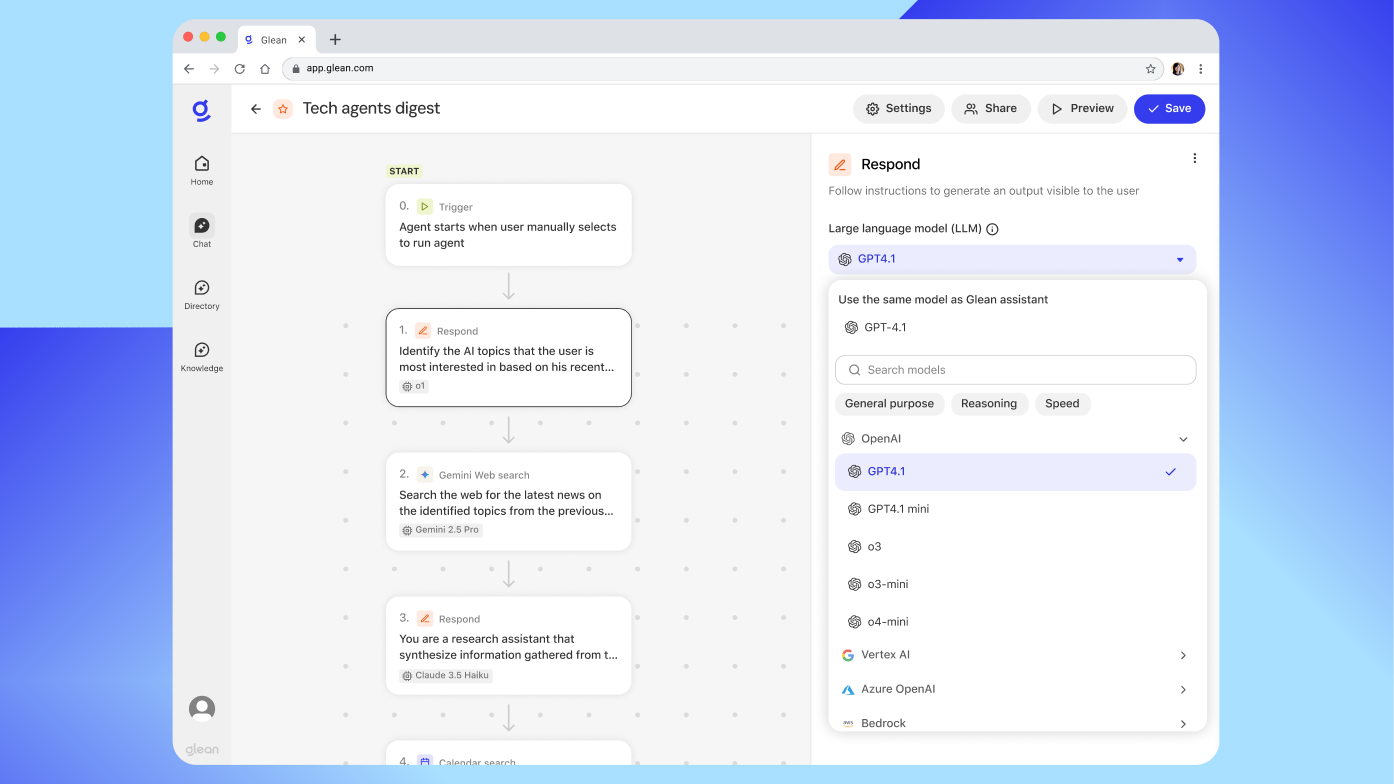Screen dimensions: 1394x784
Task: Click the browser forward arrow
Action: (x=214, y=69)
